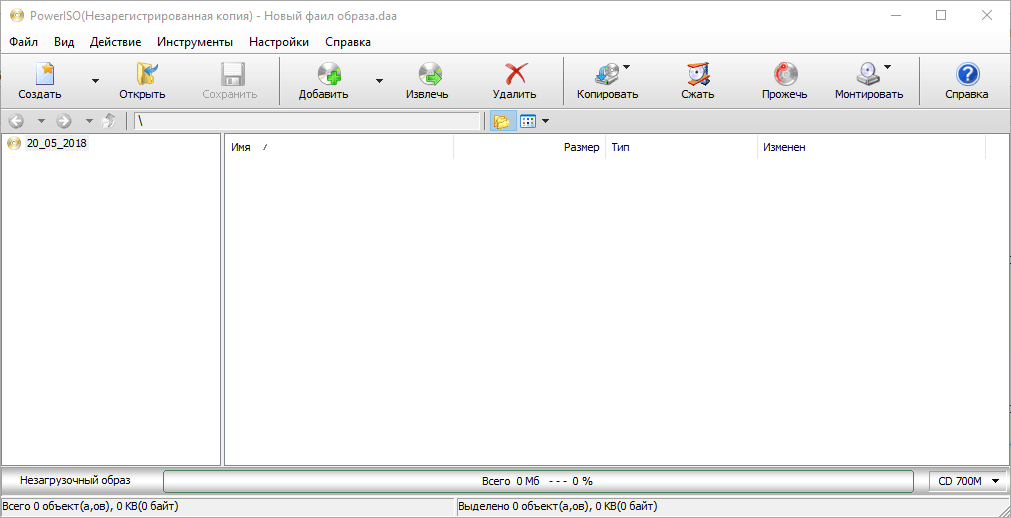Click the Удалить red X icon
The image size is (1011, 518).
[x=515, y=74]
